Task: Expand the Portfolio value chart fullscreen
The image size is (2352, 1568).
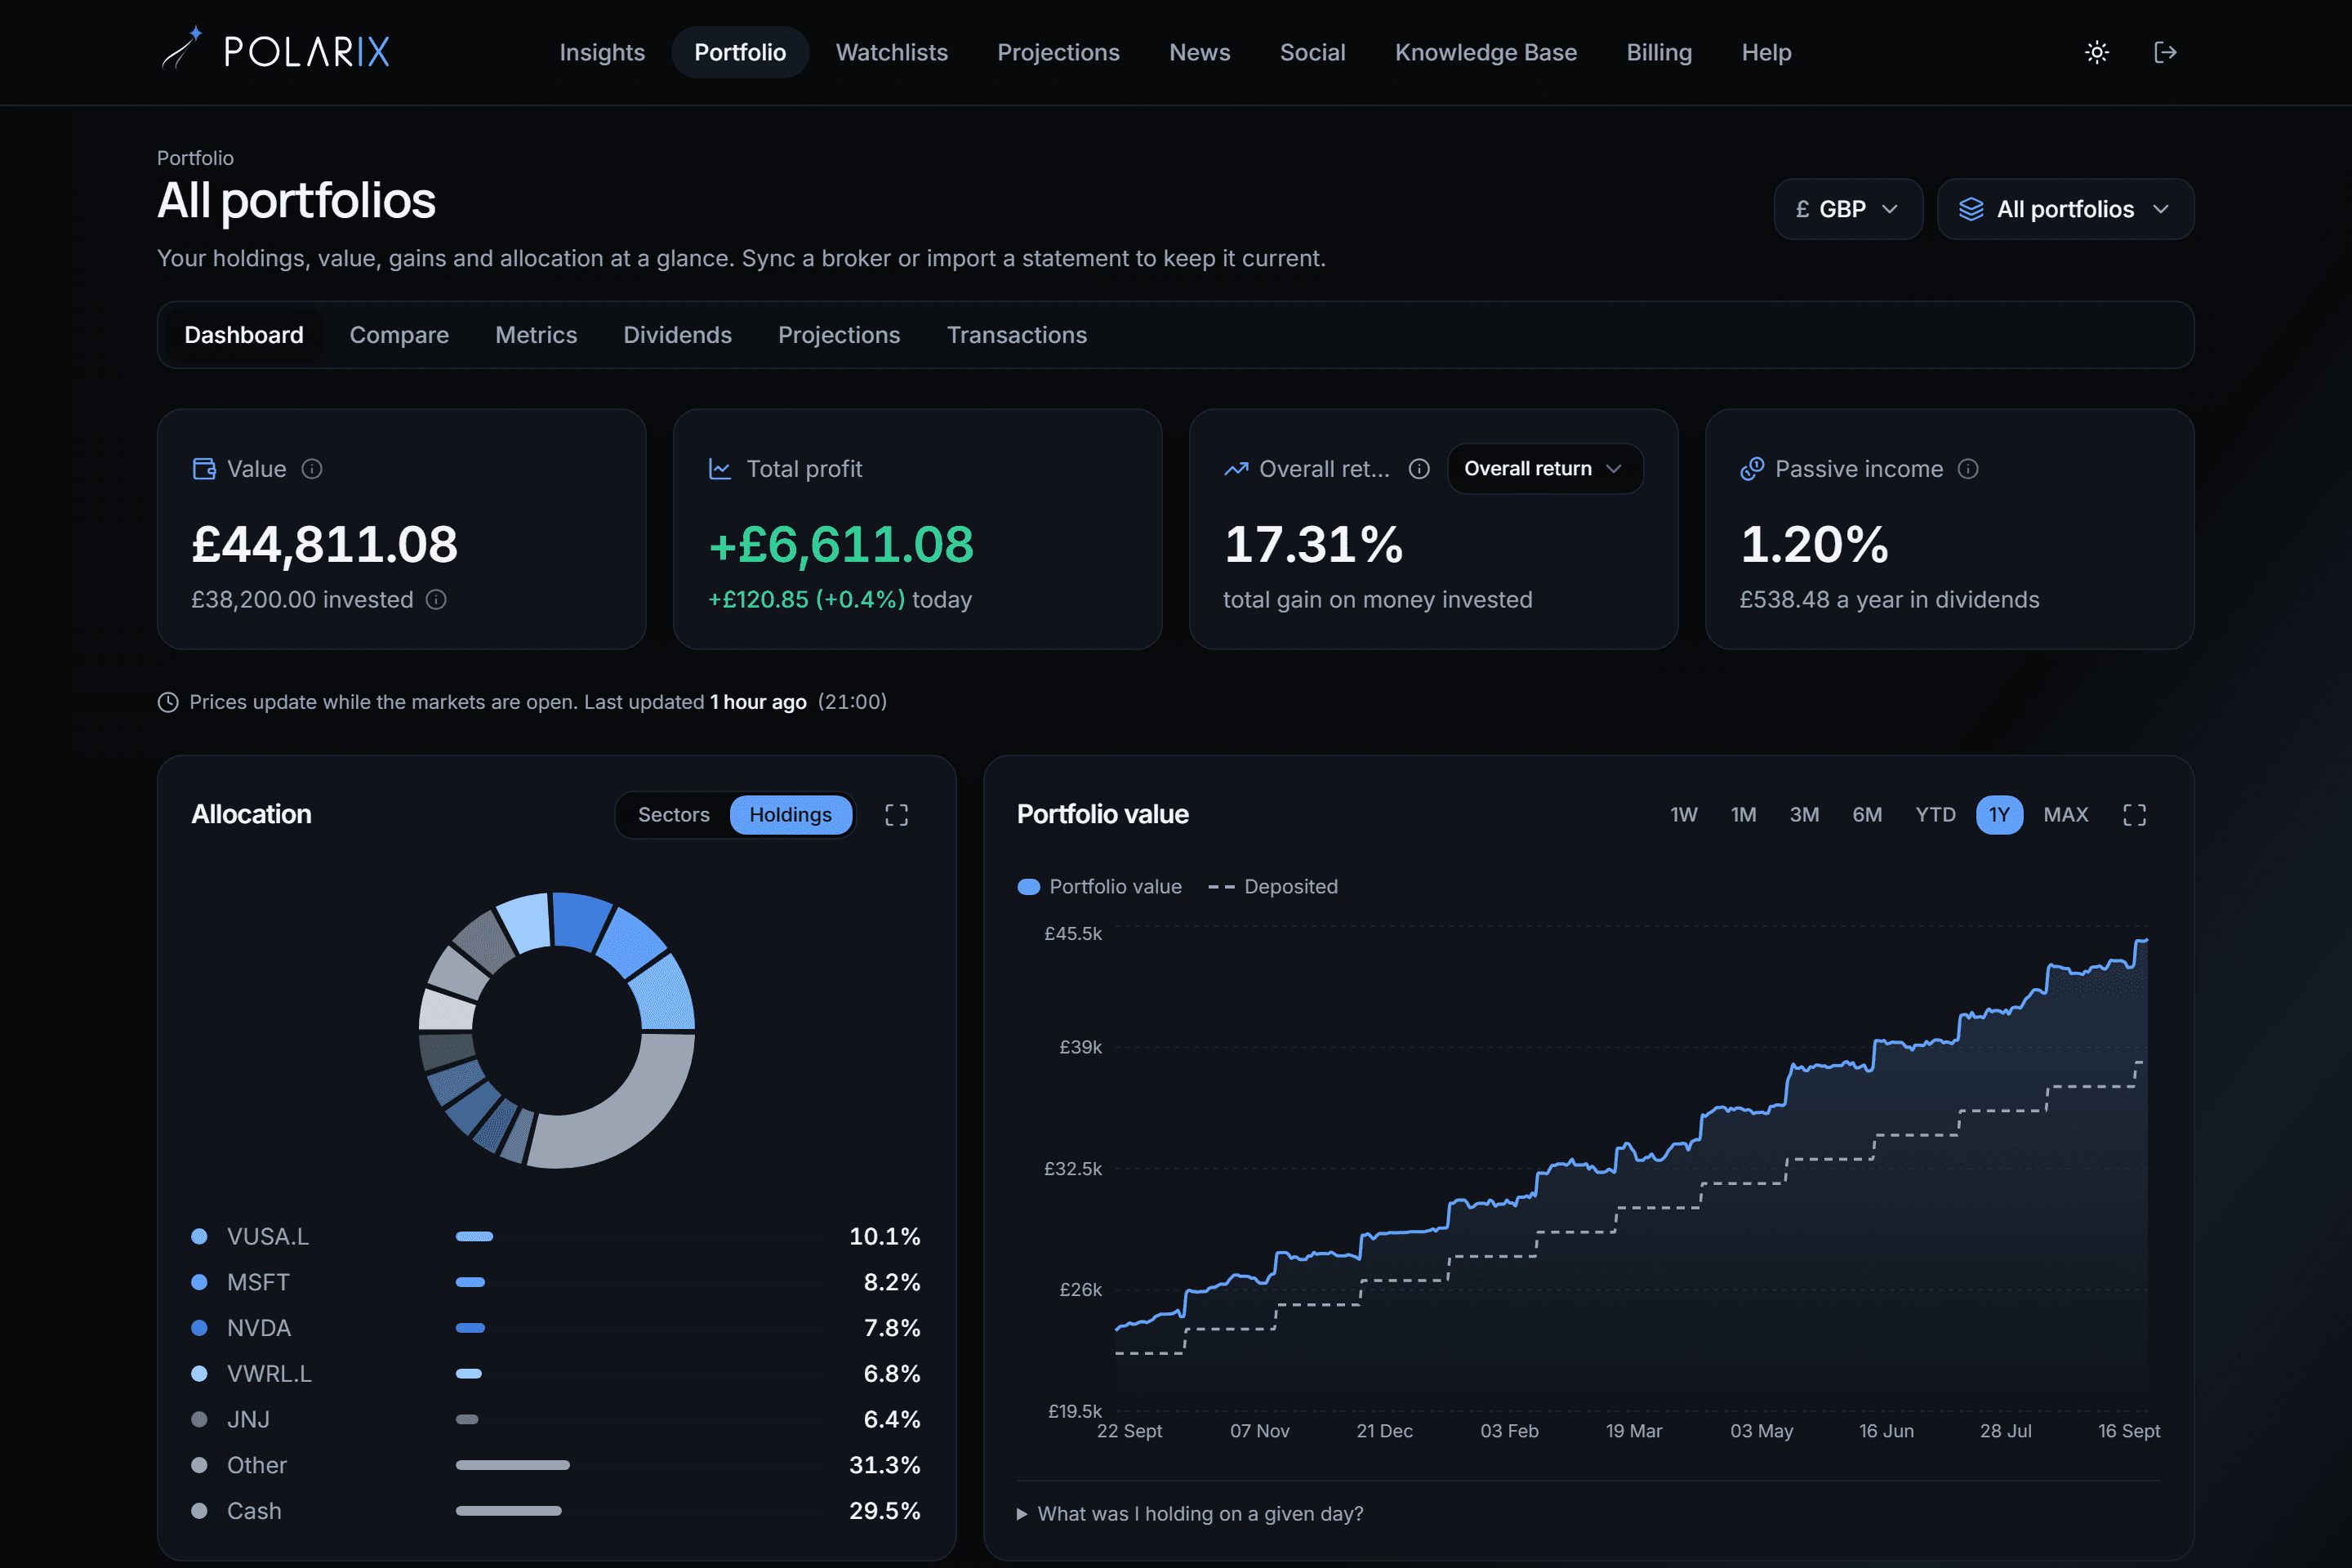Action: point(2135,815)
